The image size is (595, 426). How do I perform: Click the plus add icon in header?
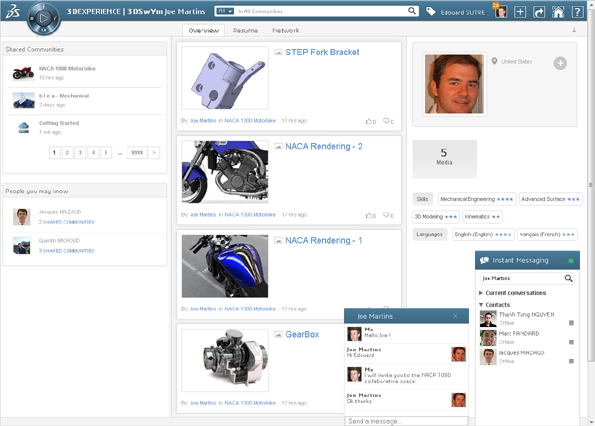coord(520,12)
